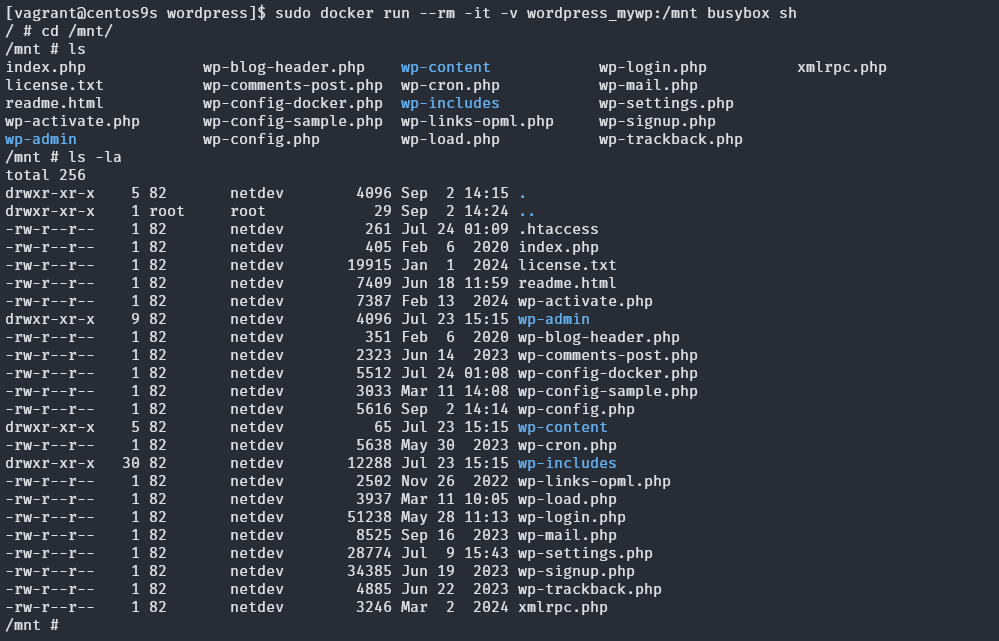The height and width of the screenshot is (641, 999).
Task: Click the 'total 256' summary line
Action: [45, 175]
